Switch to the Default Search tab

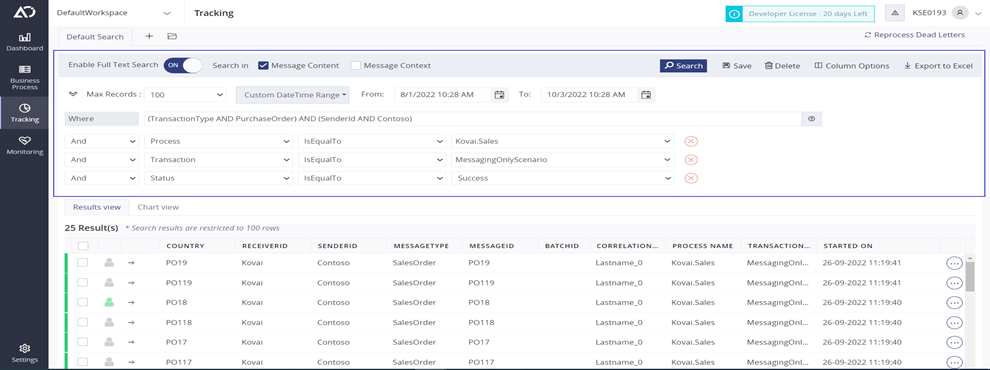95,37
